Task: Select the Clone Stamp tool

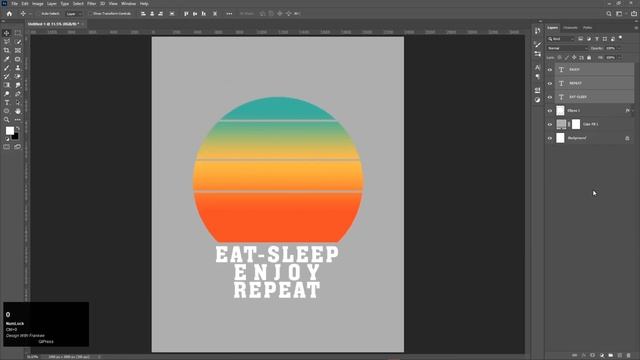Action: [x=18, y=68]
